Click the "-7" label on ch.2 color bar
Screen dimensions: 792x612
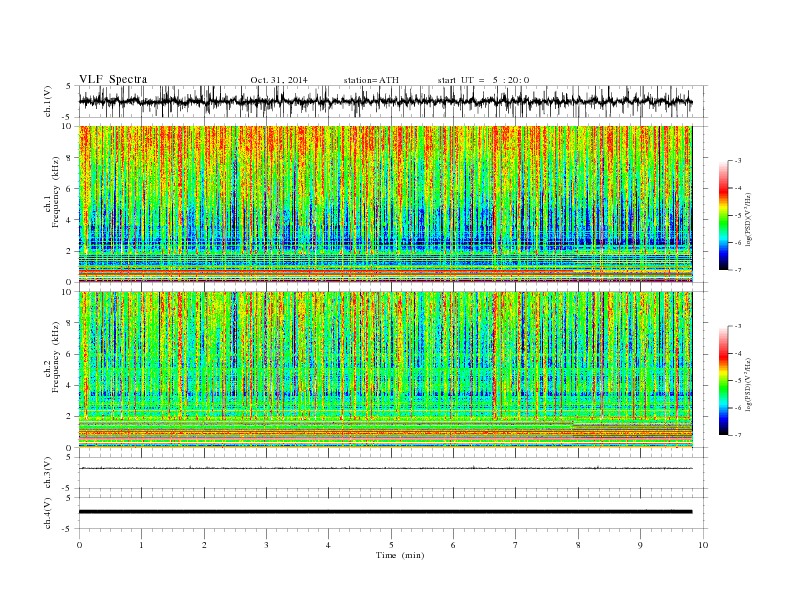738,435
